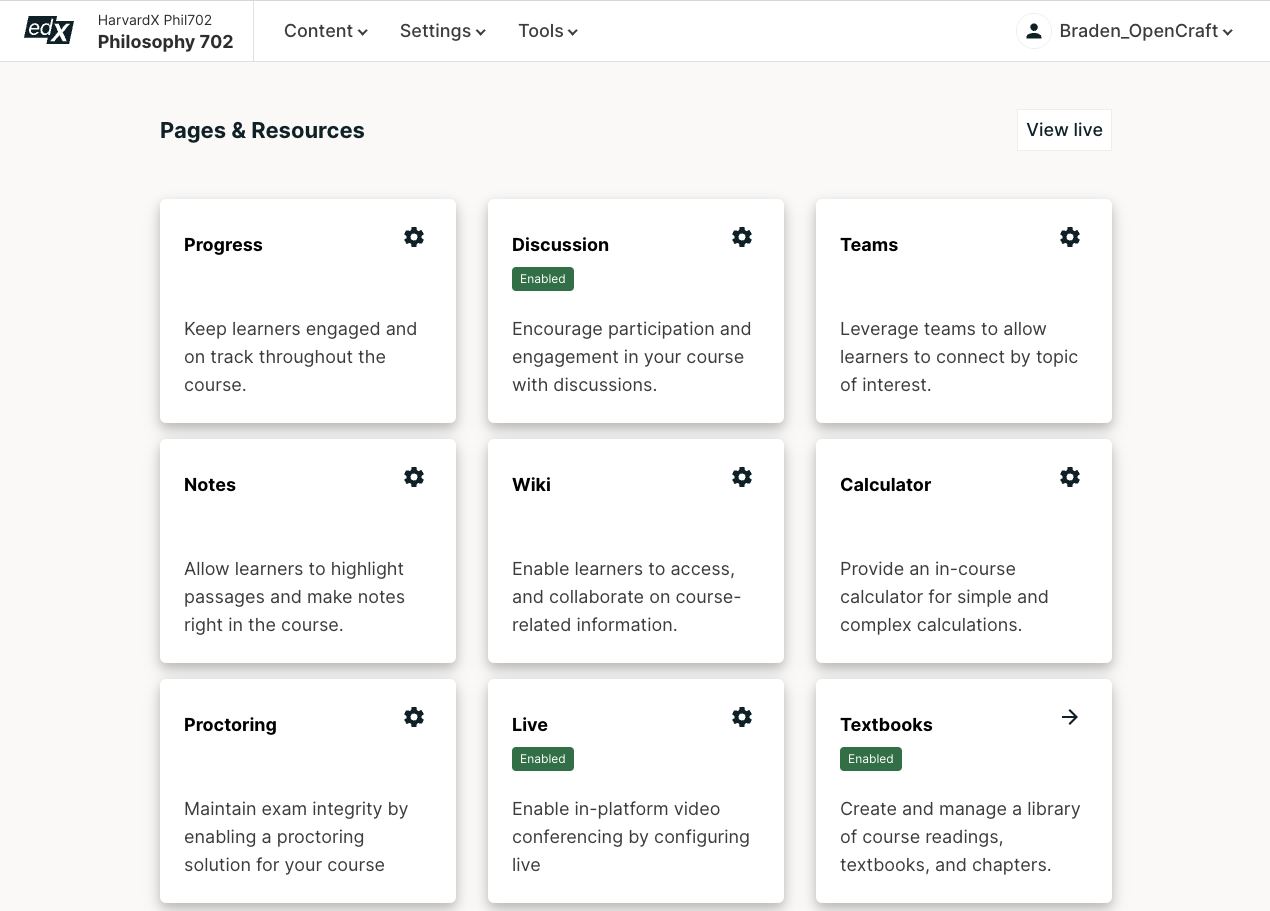The image size is (1270, 911).
Task: Open the Live settings gear
Action: 742,717
